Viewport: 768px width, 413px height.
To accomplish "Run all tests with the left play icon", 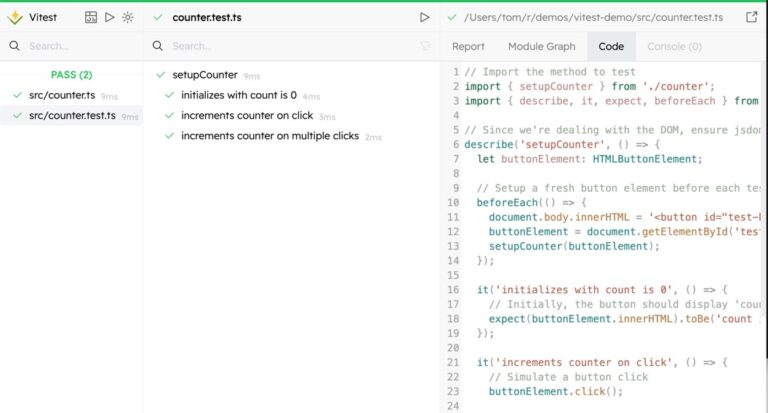I will [x=110, y=18].
